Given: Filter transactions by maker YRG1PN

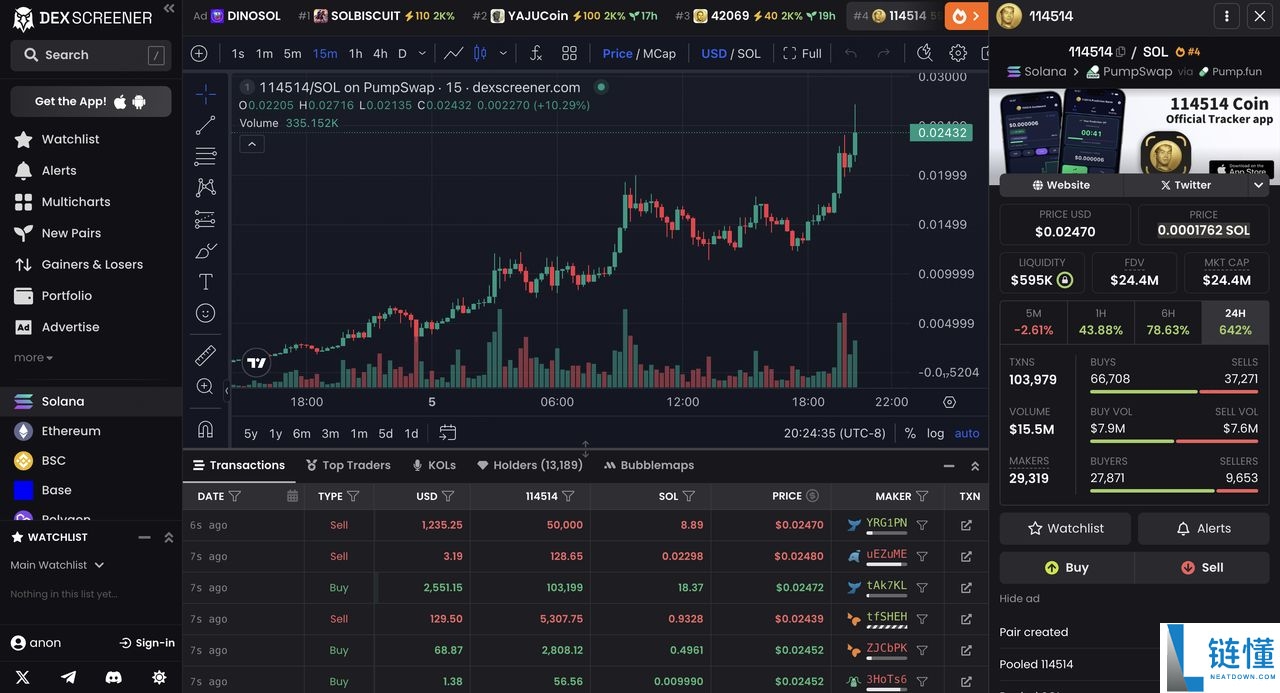Looking at the screenshot, I should point(922,524).
